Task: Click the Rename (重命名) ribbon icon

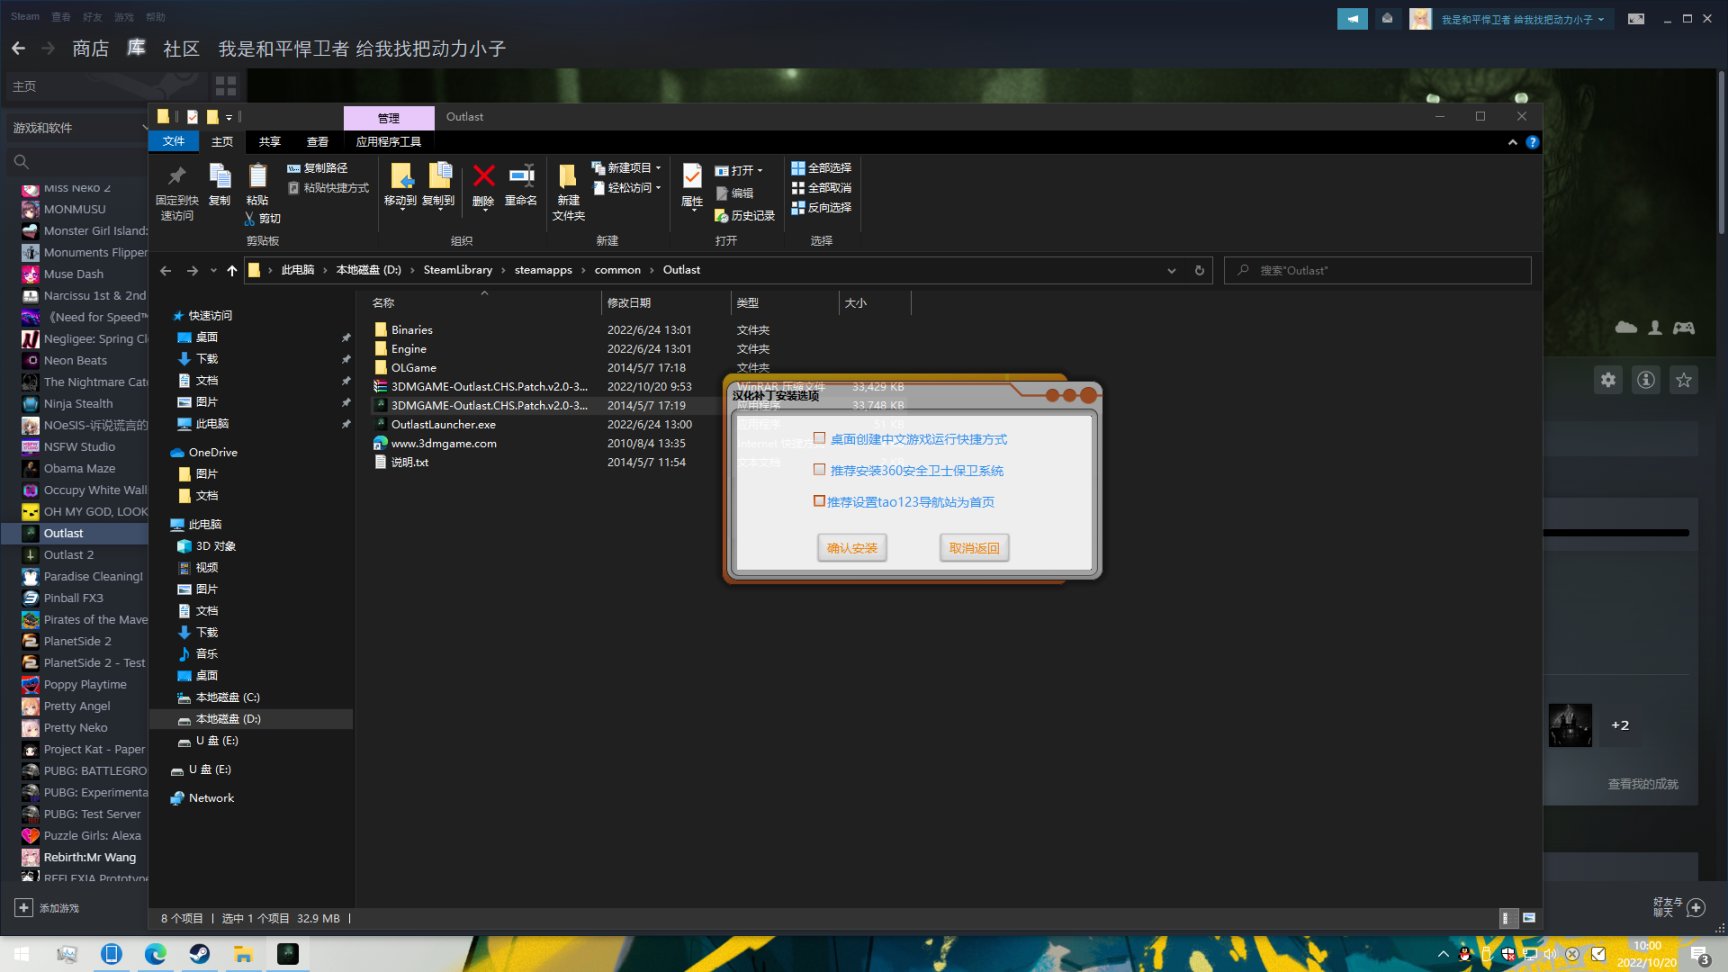Action: [x=521, y=177]
